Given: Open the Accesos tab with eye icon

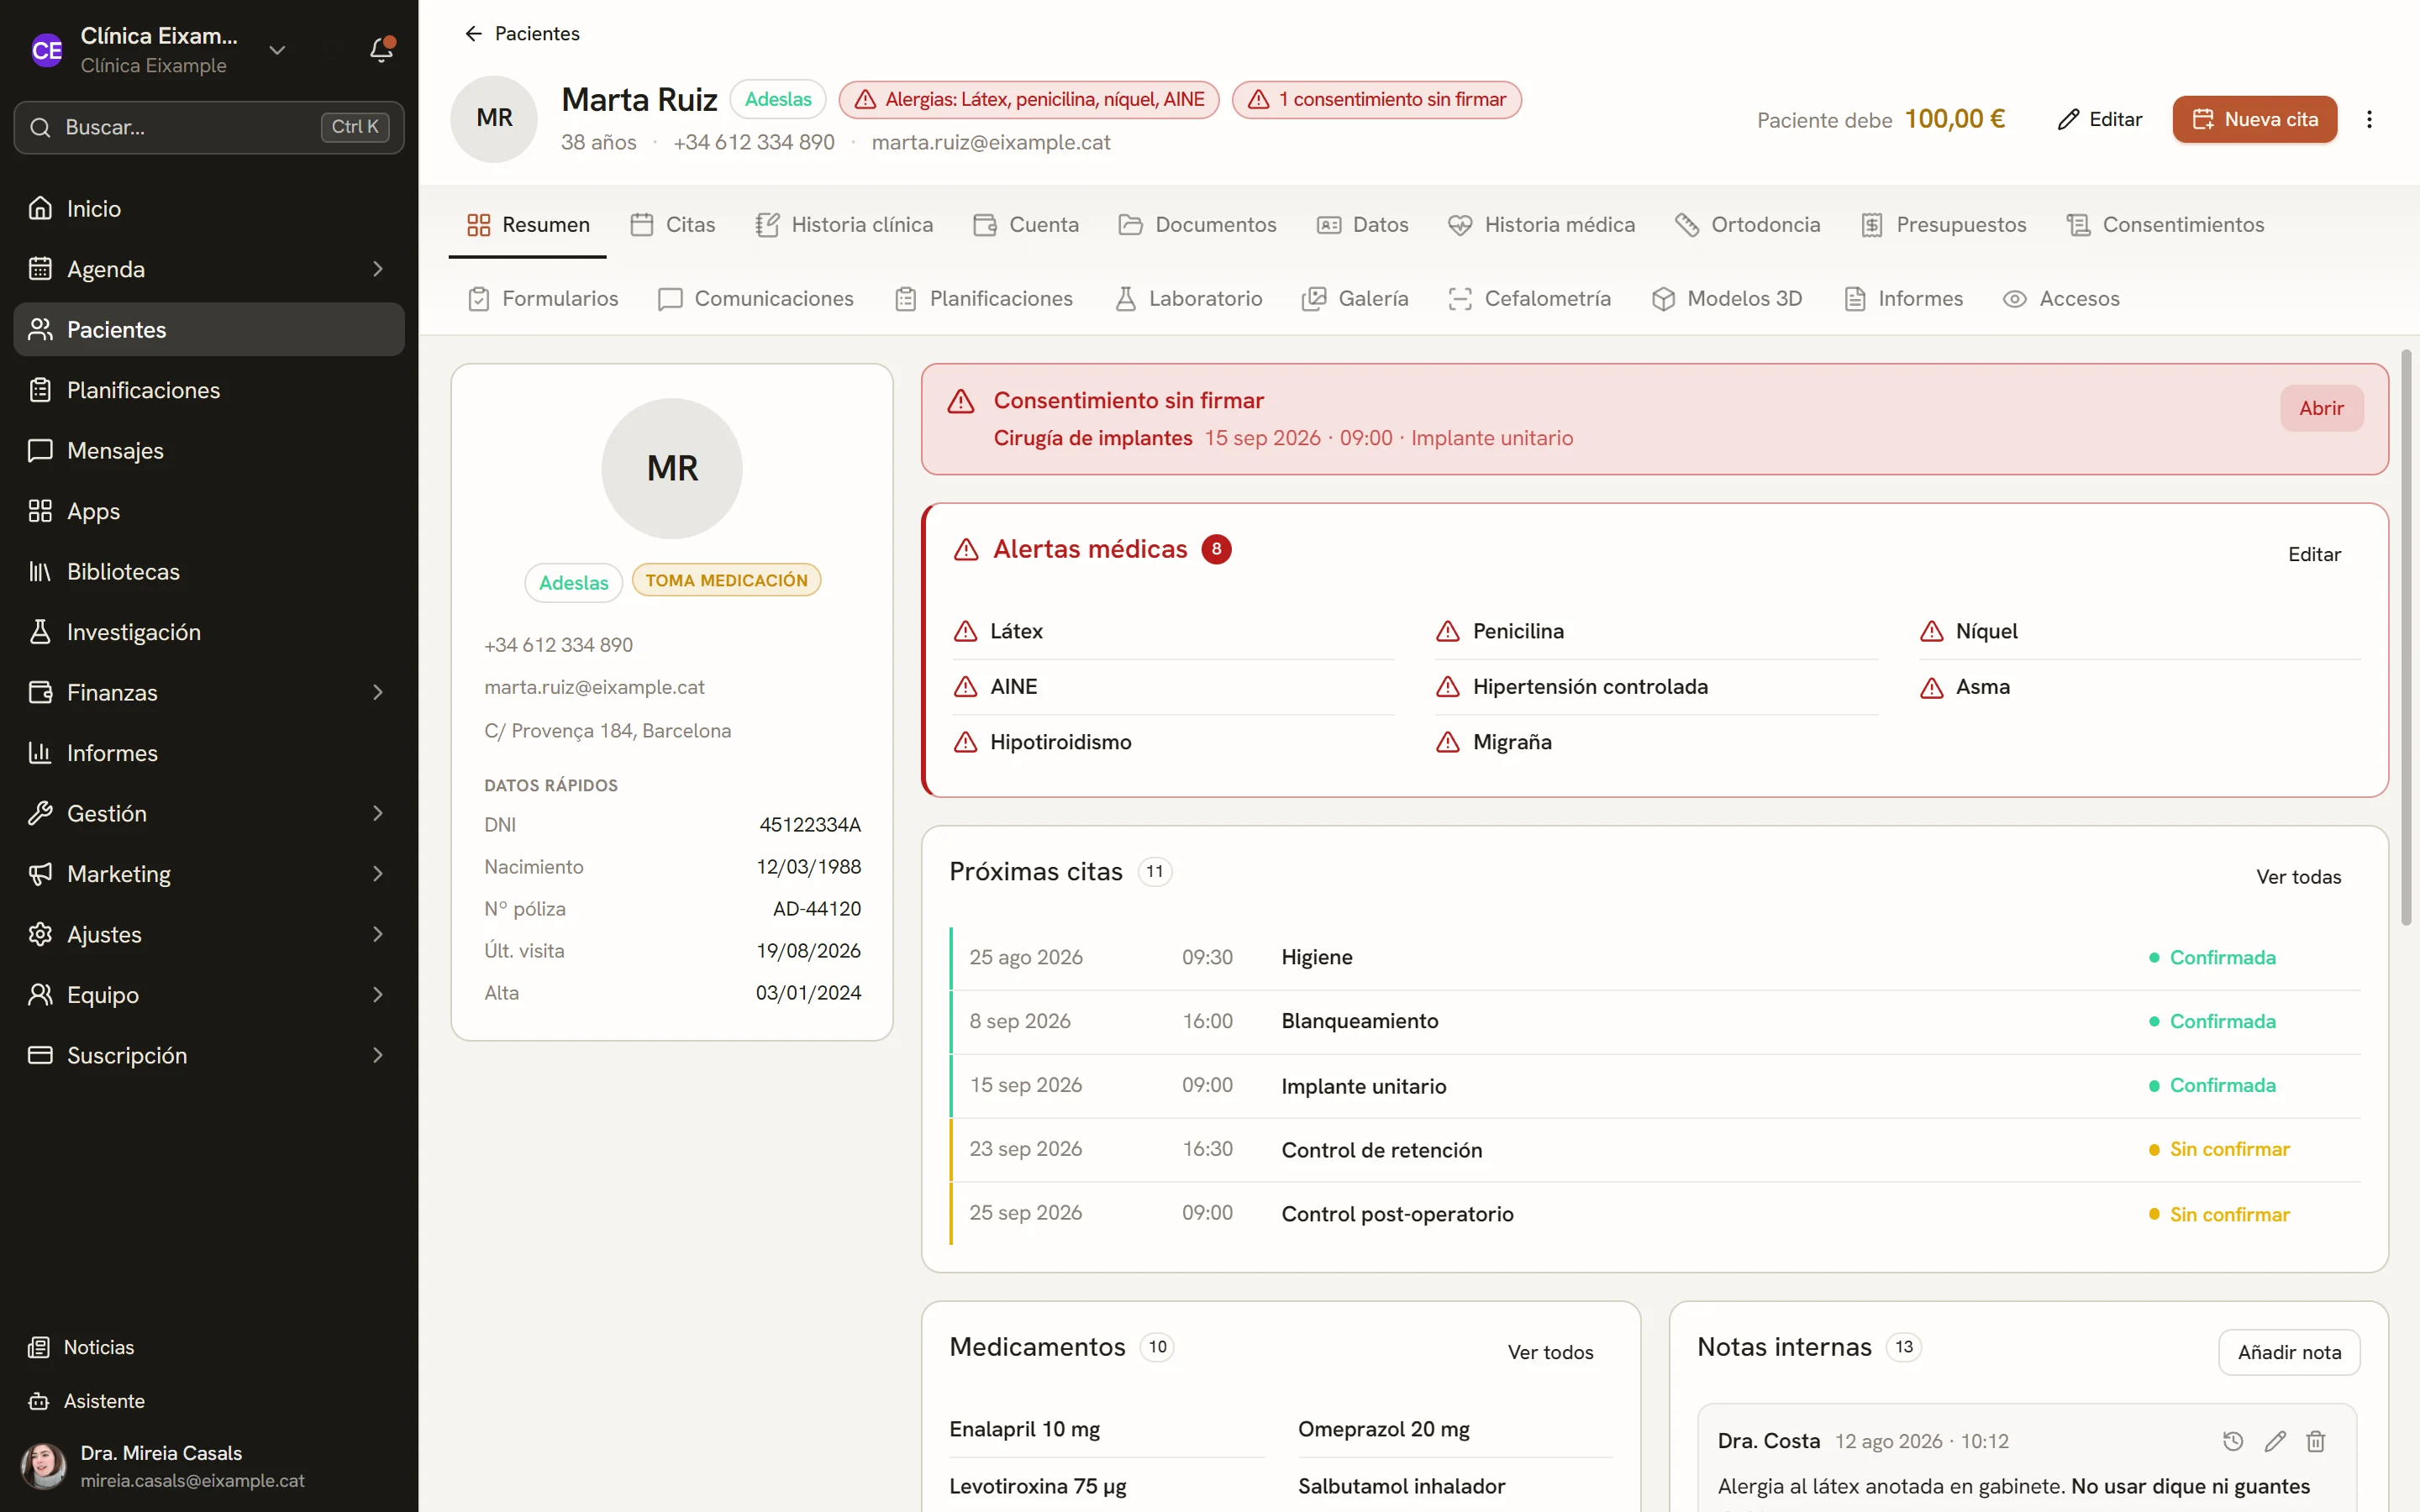Looking at the screenshot, I should point(2061,299).
